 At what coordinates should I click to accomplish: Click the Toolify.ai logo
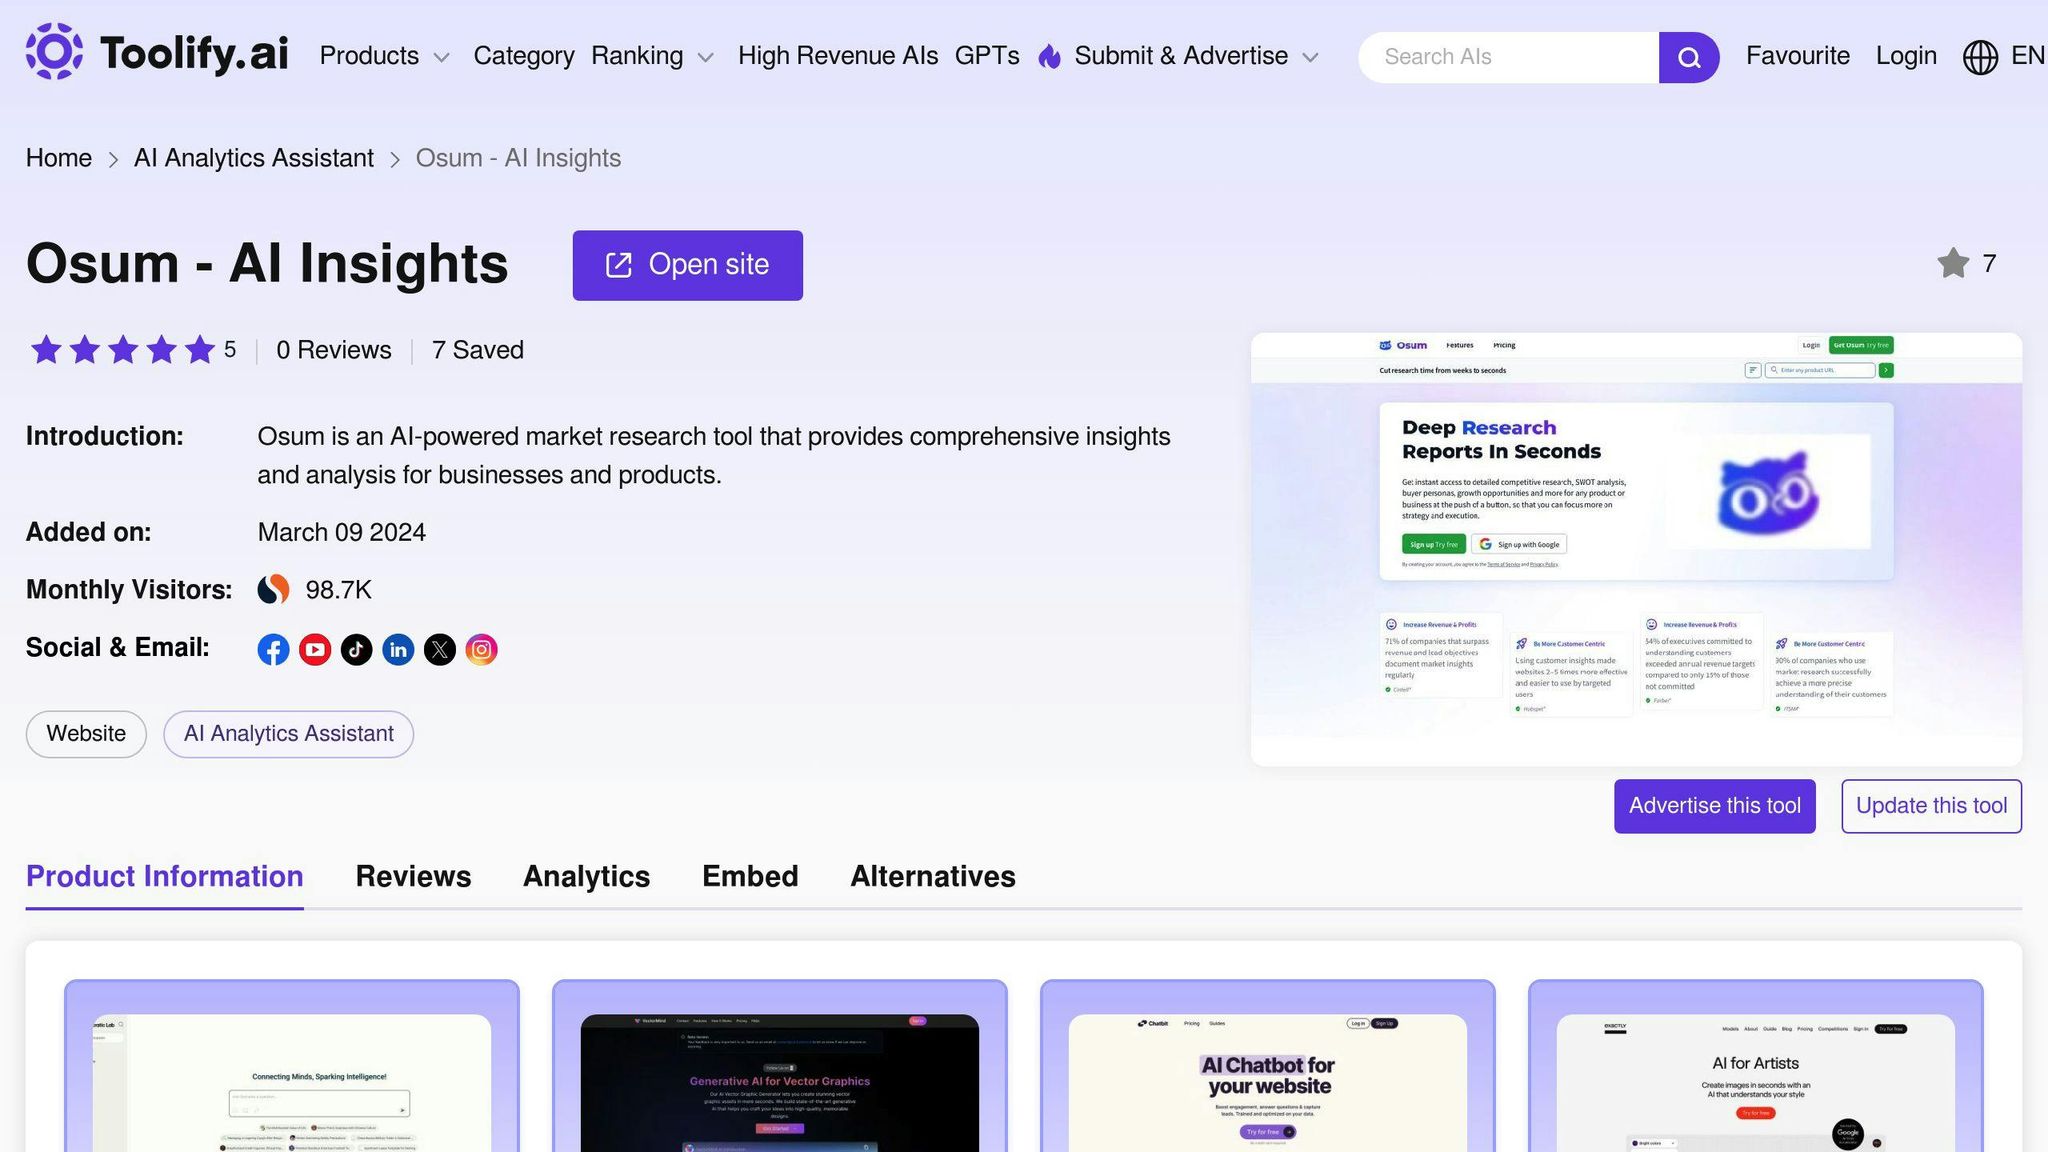pyautogui.click(x=157, y=53)
